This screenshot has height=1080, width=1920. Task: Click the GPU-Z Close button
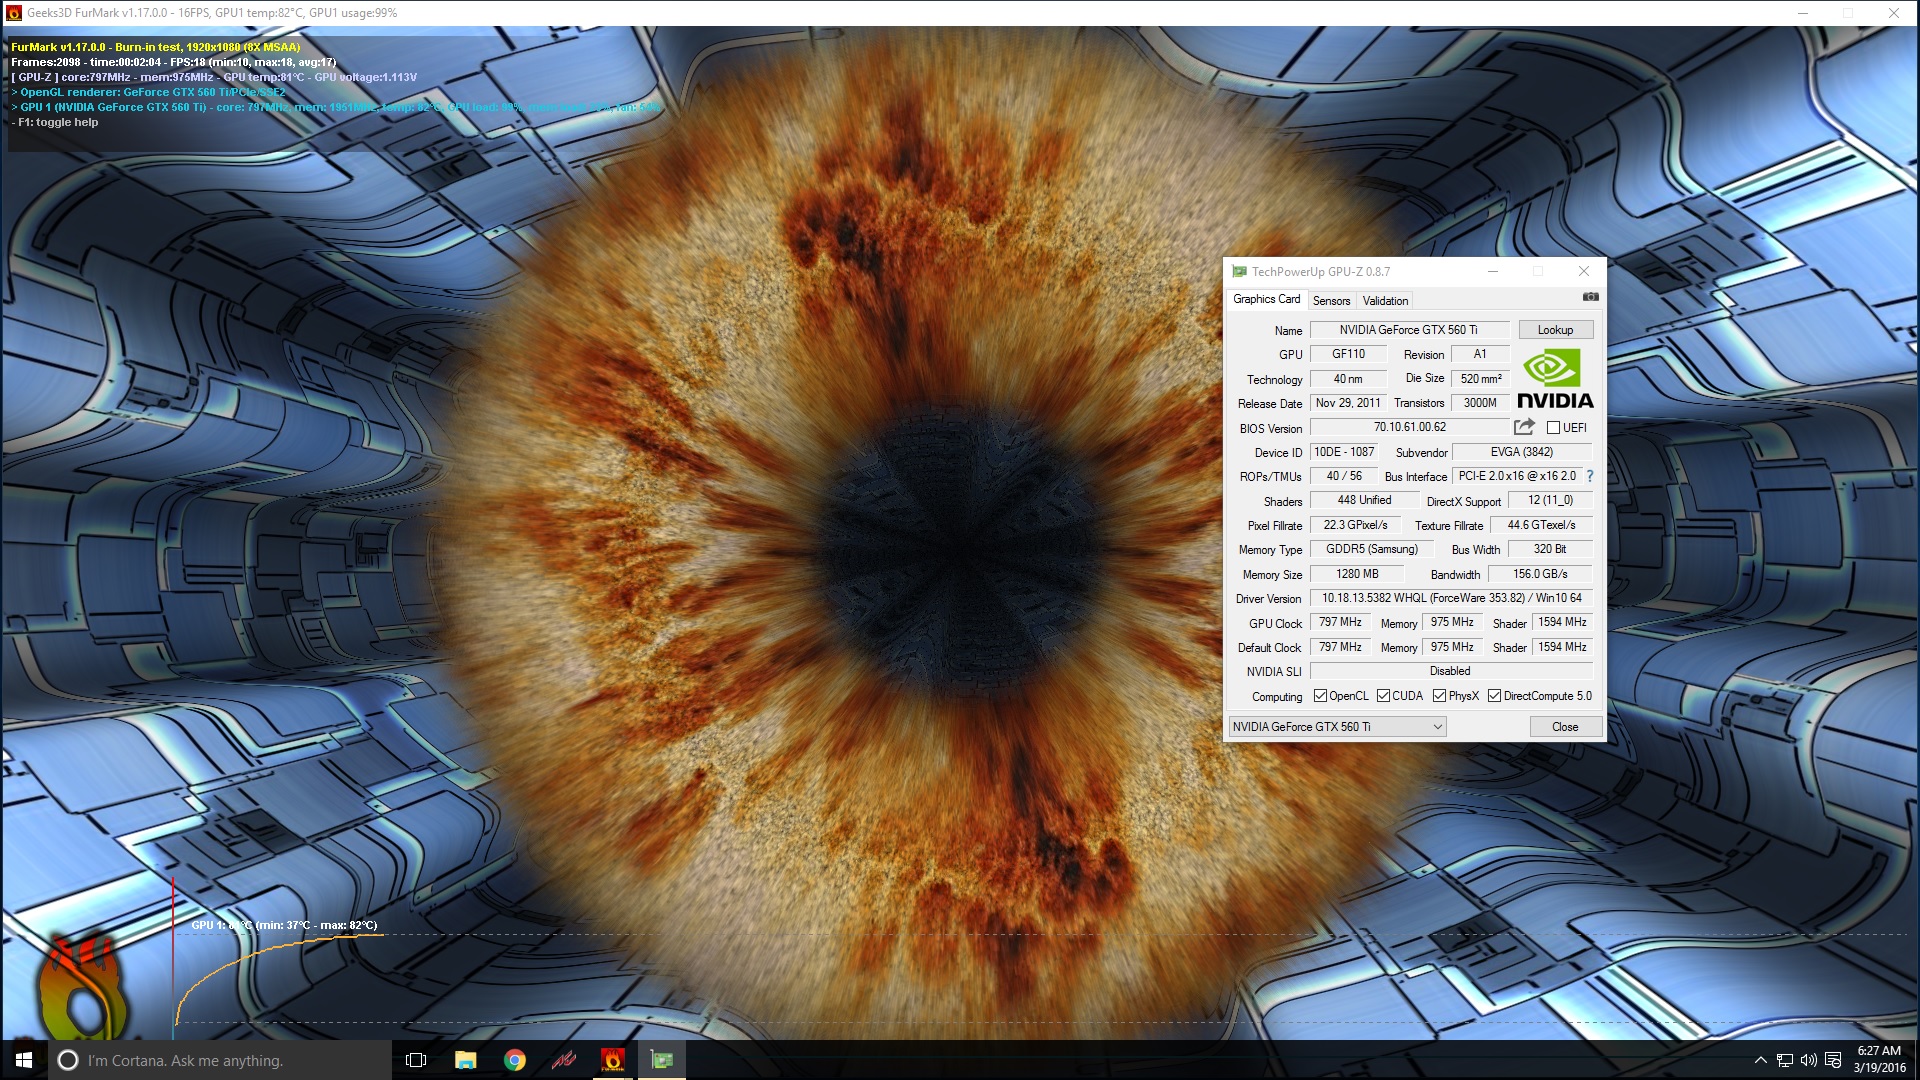point(1565,727)
